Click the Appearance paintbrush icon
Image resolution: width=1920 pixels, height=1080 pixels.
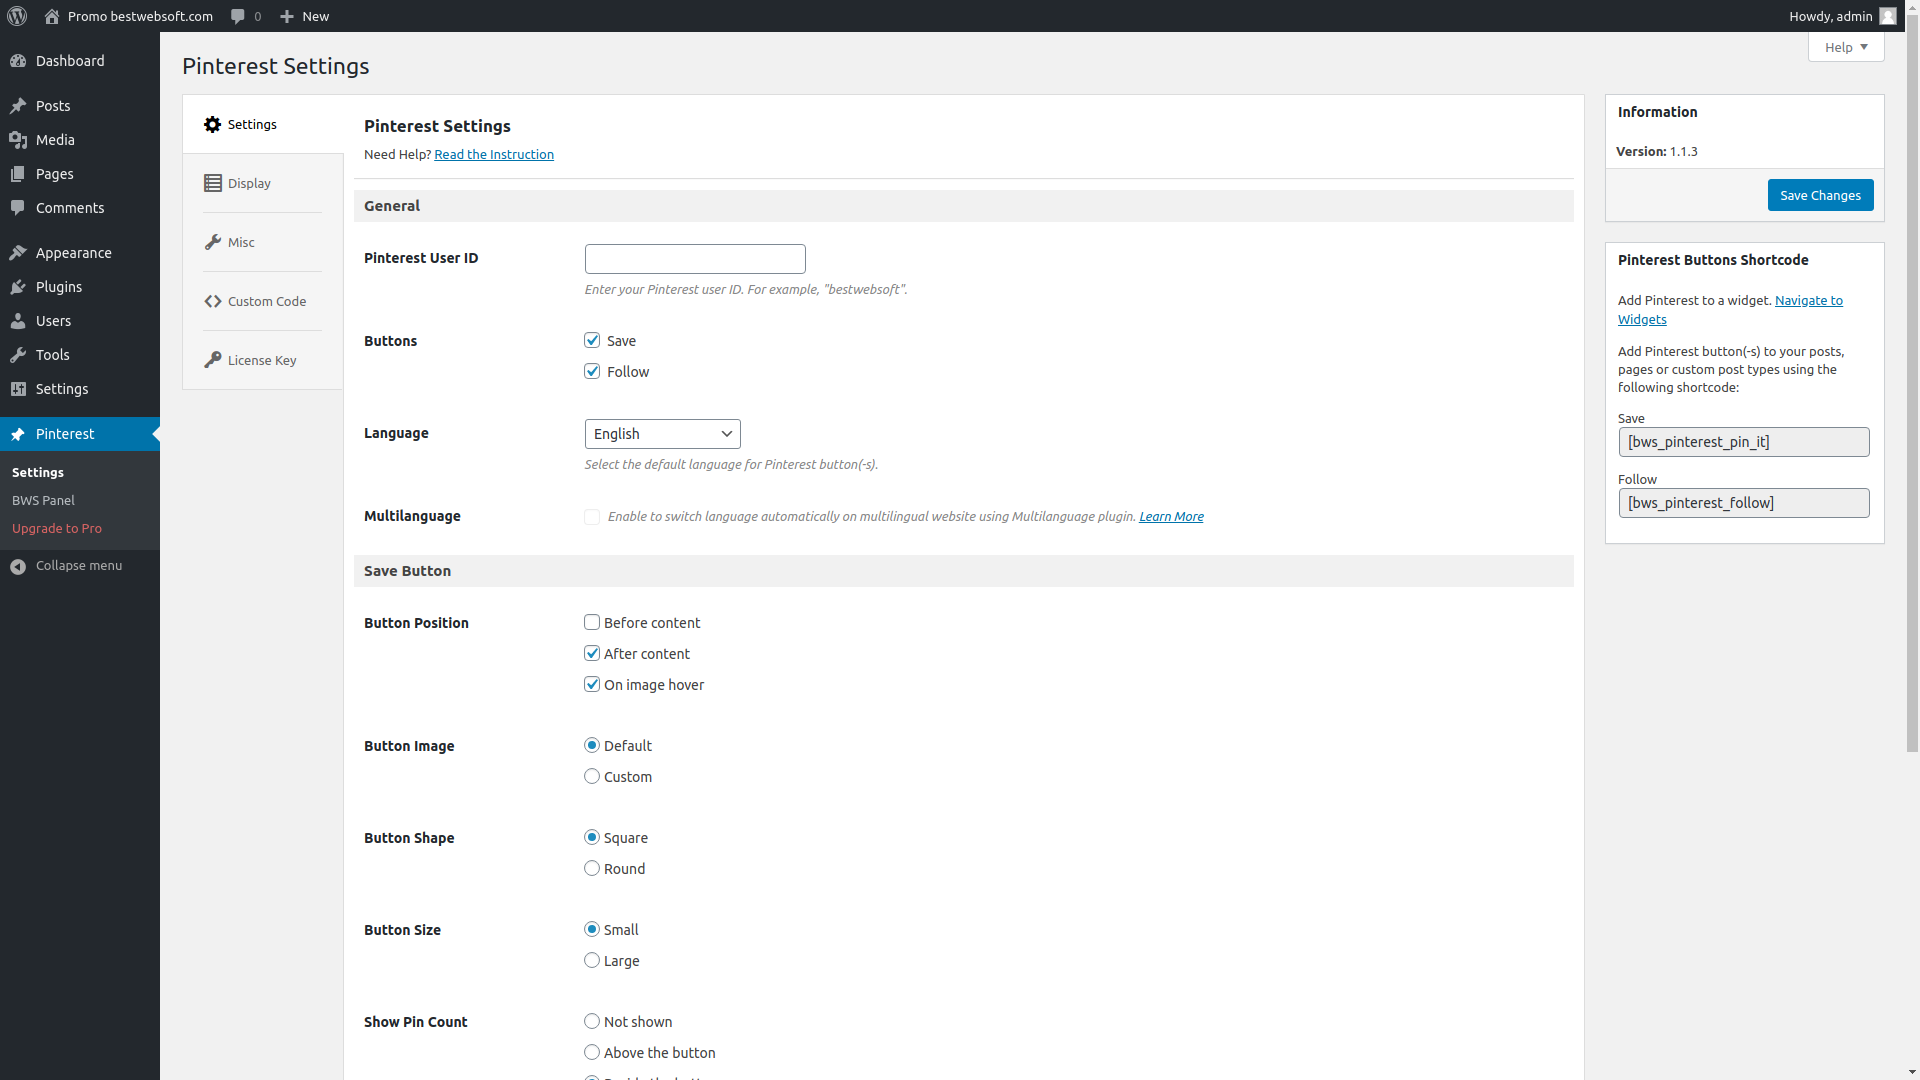point(18,253)
